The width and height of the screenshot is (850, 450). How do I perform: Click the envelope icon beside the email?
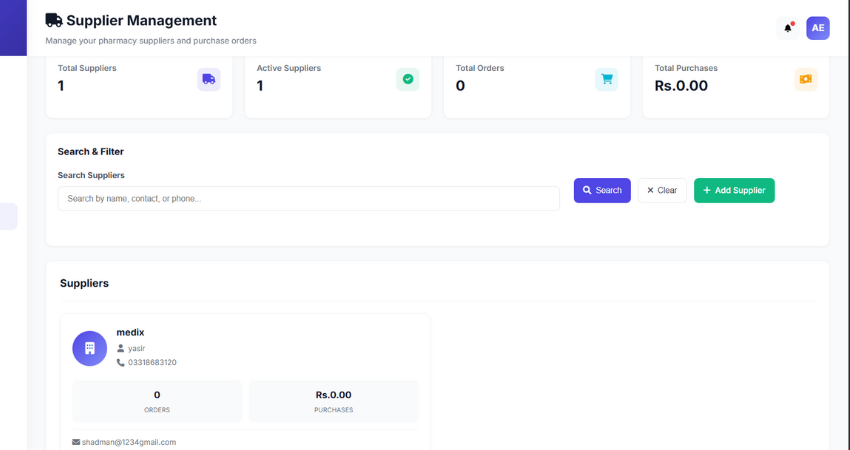(x=76, y=442)
